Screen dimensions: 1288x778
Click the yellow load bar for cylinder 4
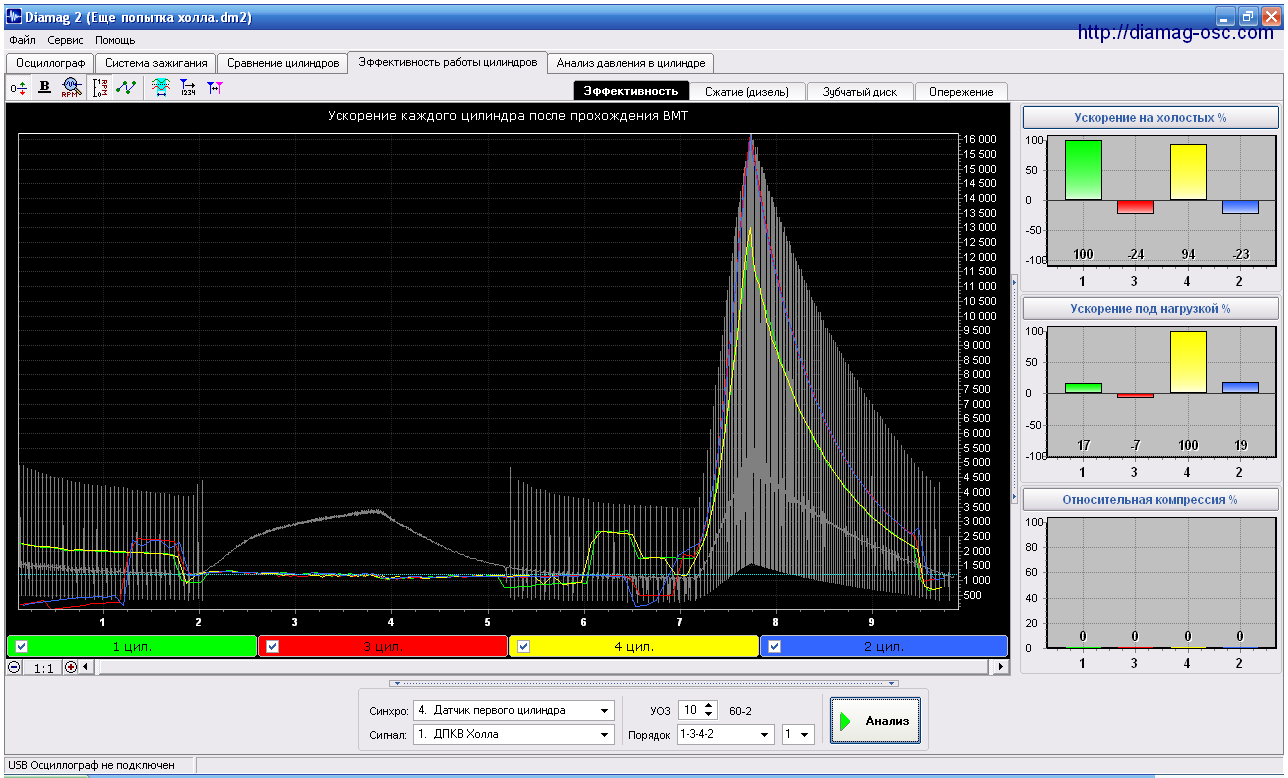pyautogui.click(x=1188, y=362)
